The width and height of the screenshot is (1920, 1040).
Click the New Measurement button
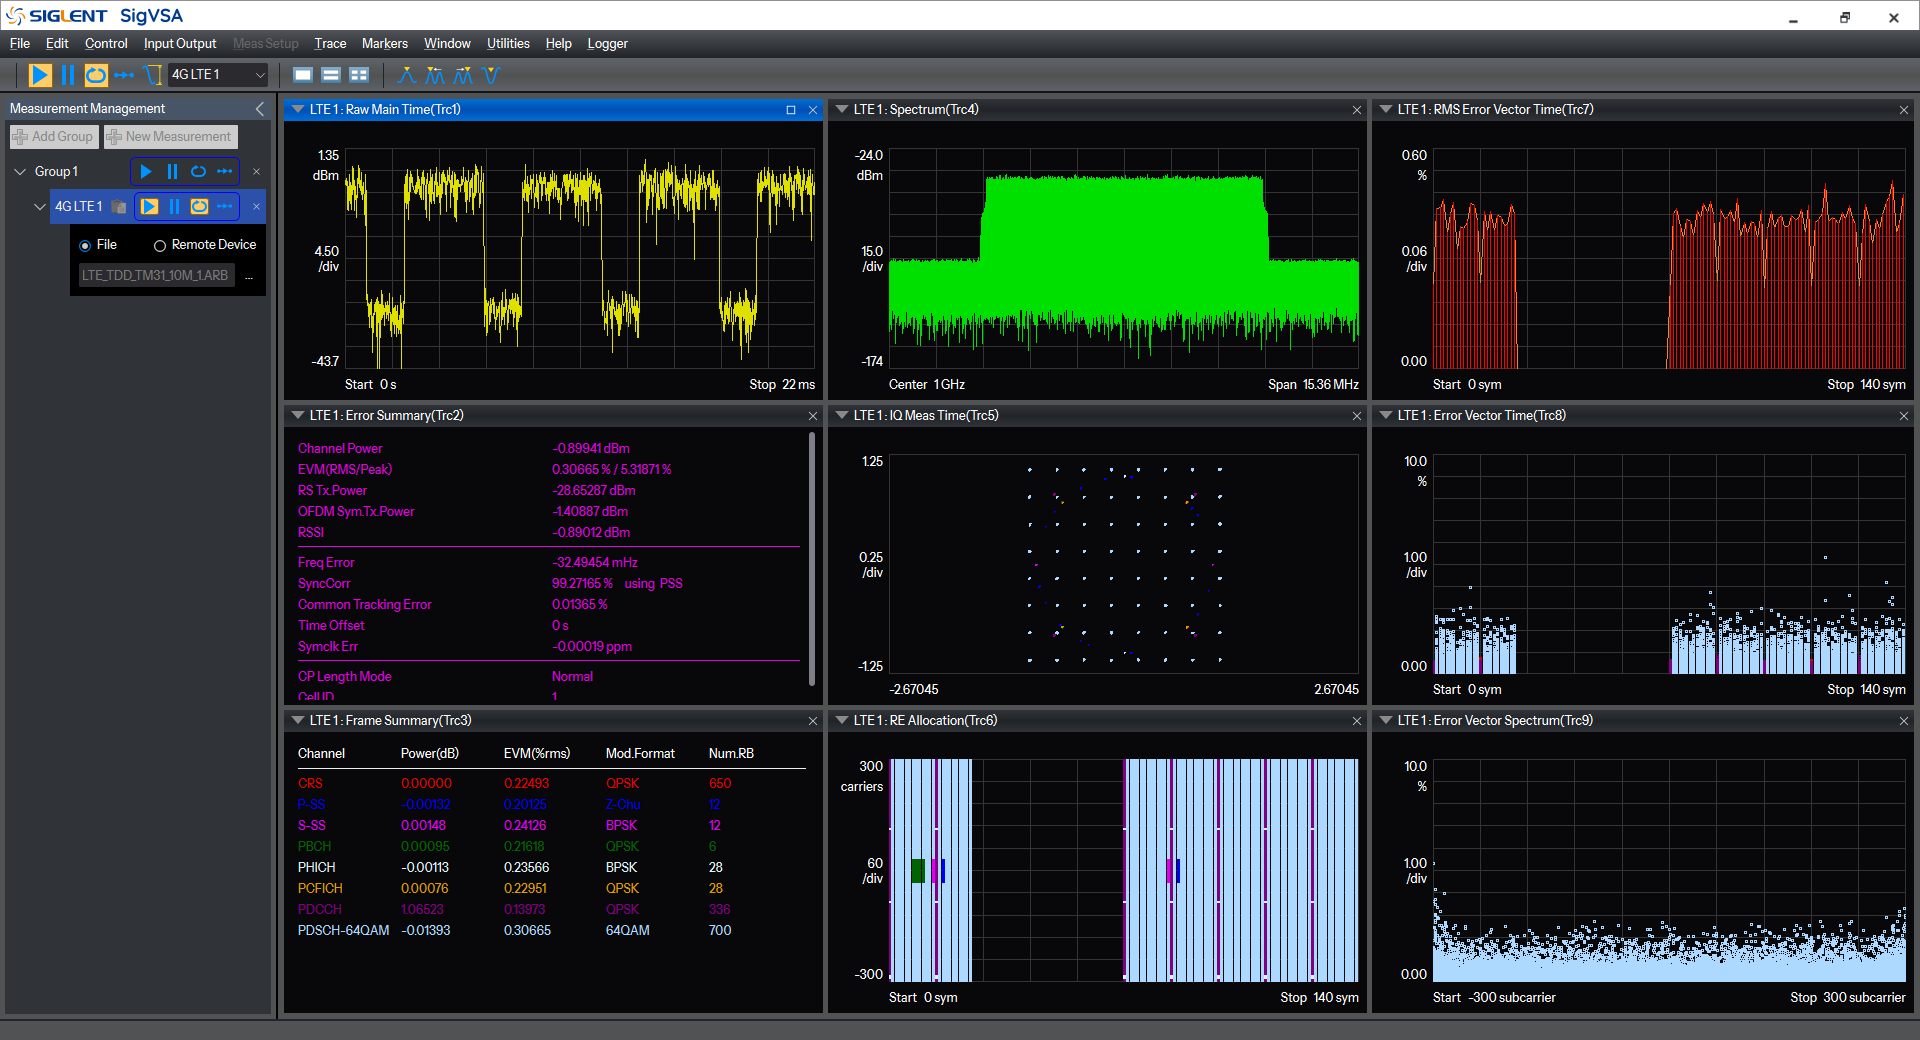(x=170, y=137)
